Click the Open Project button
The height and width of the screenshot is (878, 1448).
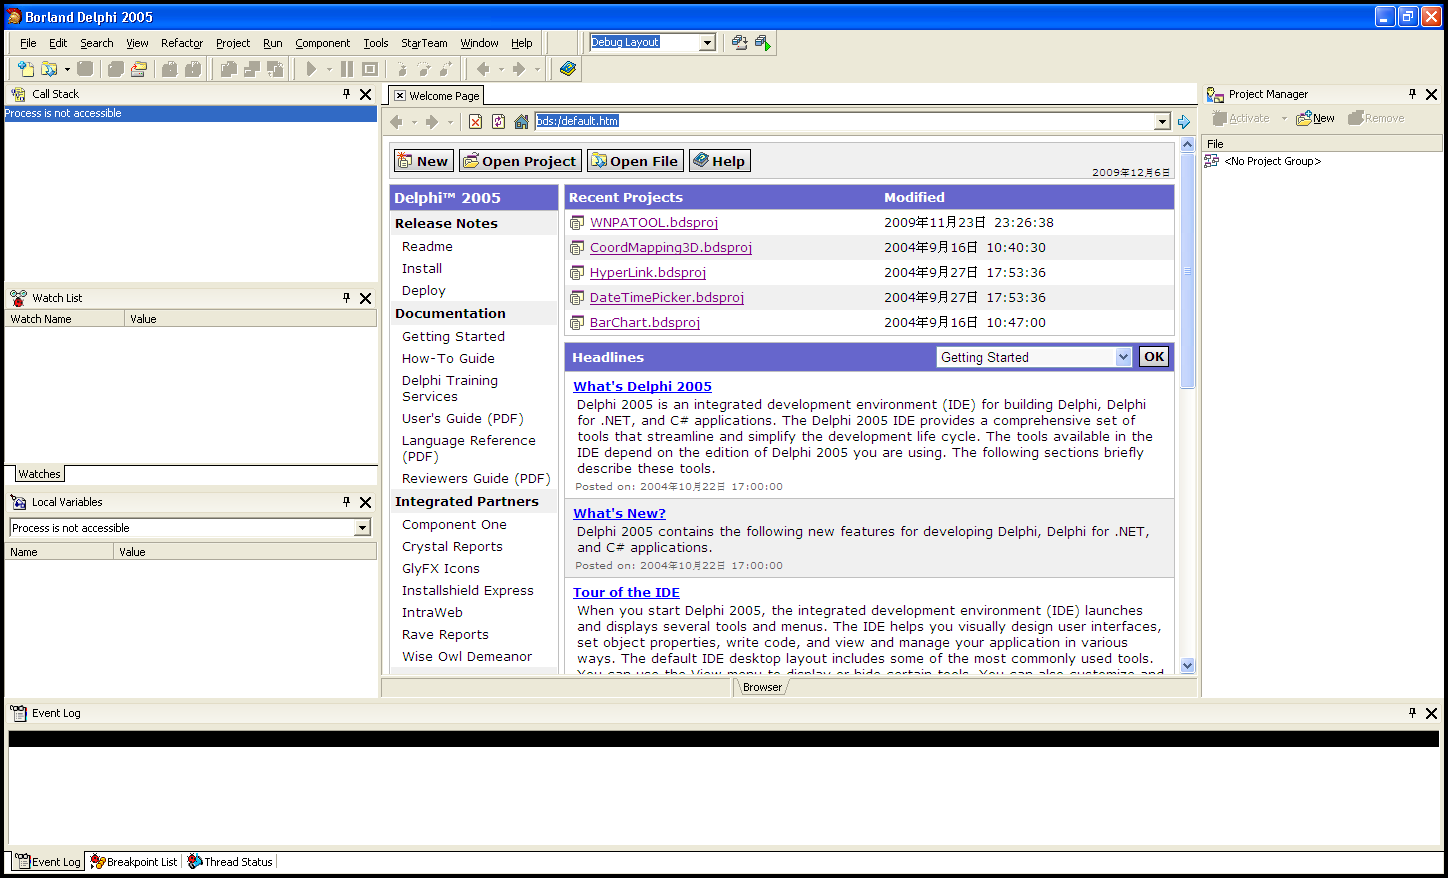click(x=520, y=161)
